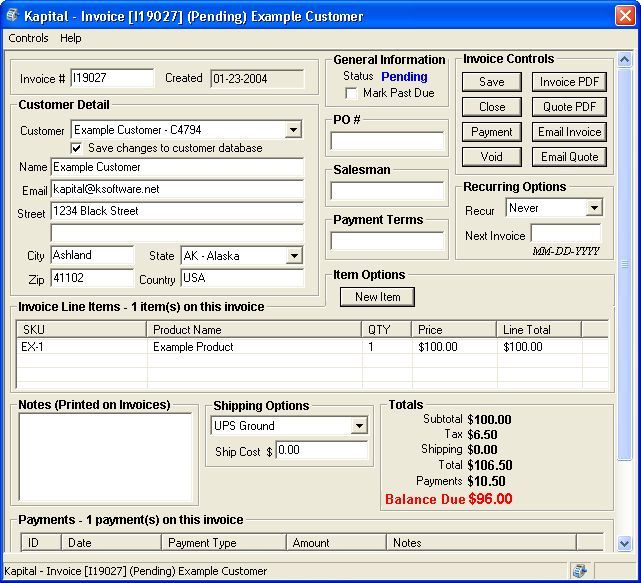This screenshot has height=583, width=641.
Task: Click the Amount column header in Payments
Action: coord(336,543)
